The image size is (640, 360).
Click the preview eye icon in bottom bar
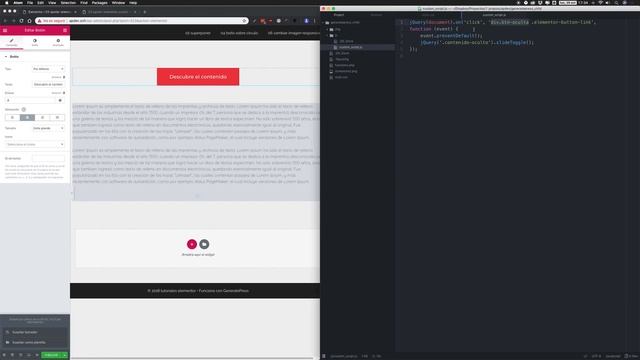(37, 355)
